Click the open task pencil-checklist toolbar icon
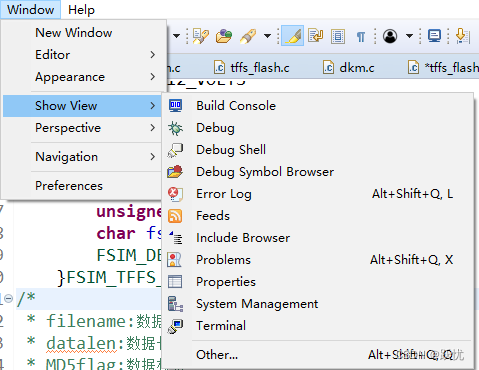This screenshot has width=479, height=370. click(201, 36)
